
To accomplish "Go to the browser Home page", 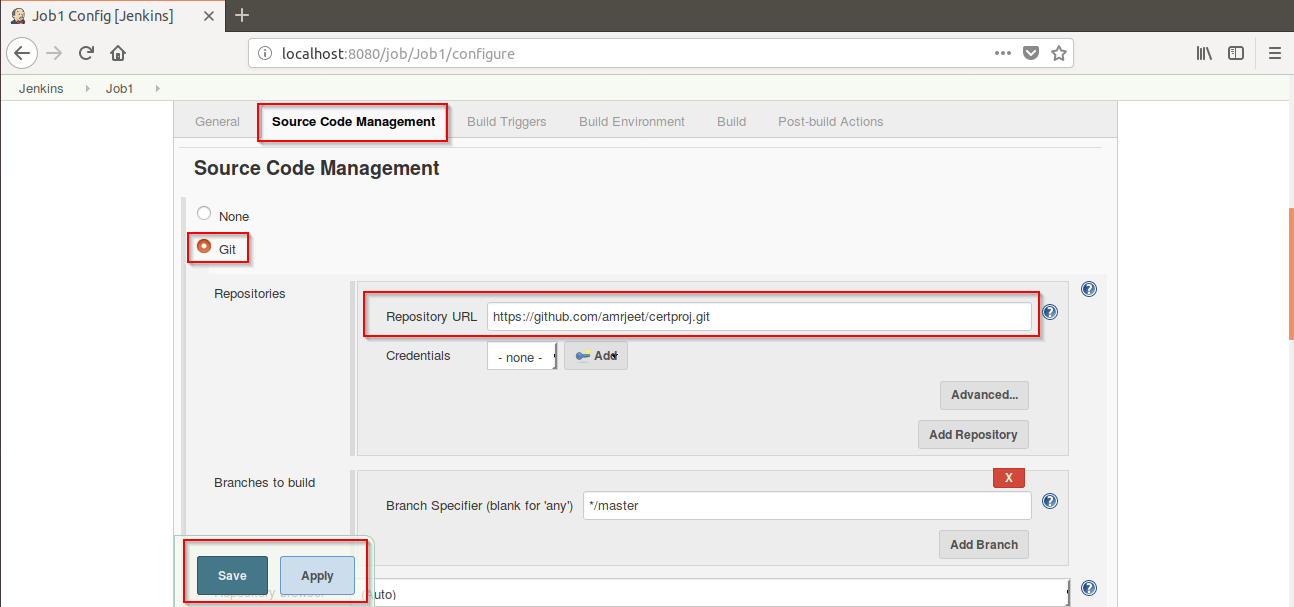I will [118, 53].
